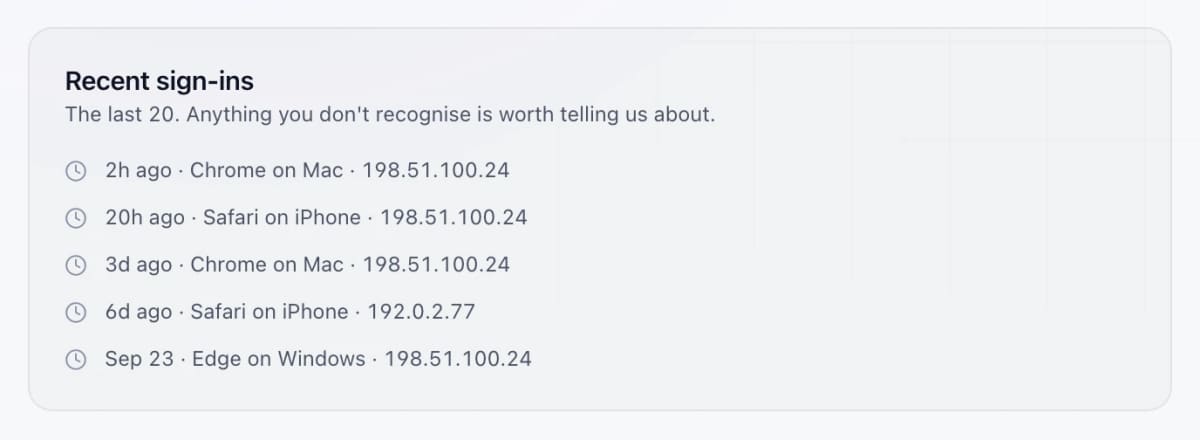The image size is (1200, 440).
Task: Click the IP address on the Edge on Windows row
Action: coord(458,358)
